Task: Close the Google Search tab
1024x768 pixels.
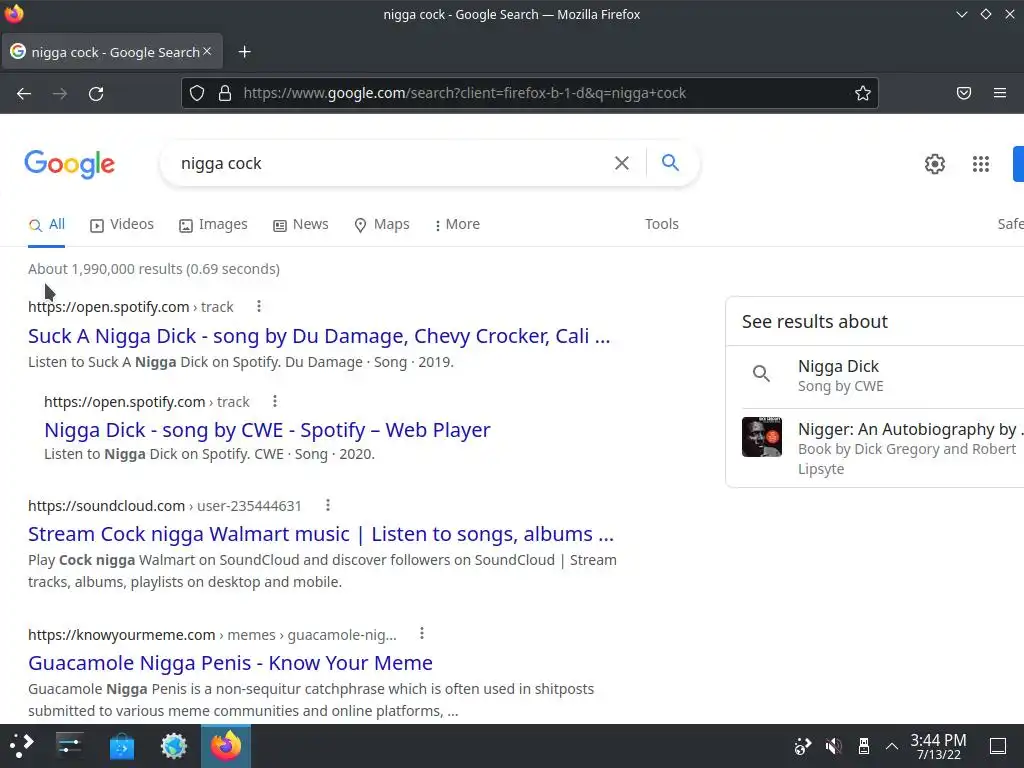Action: [207, 51]
